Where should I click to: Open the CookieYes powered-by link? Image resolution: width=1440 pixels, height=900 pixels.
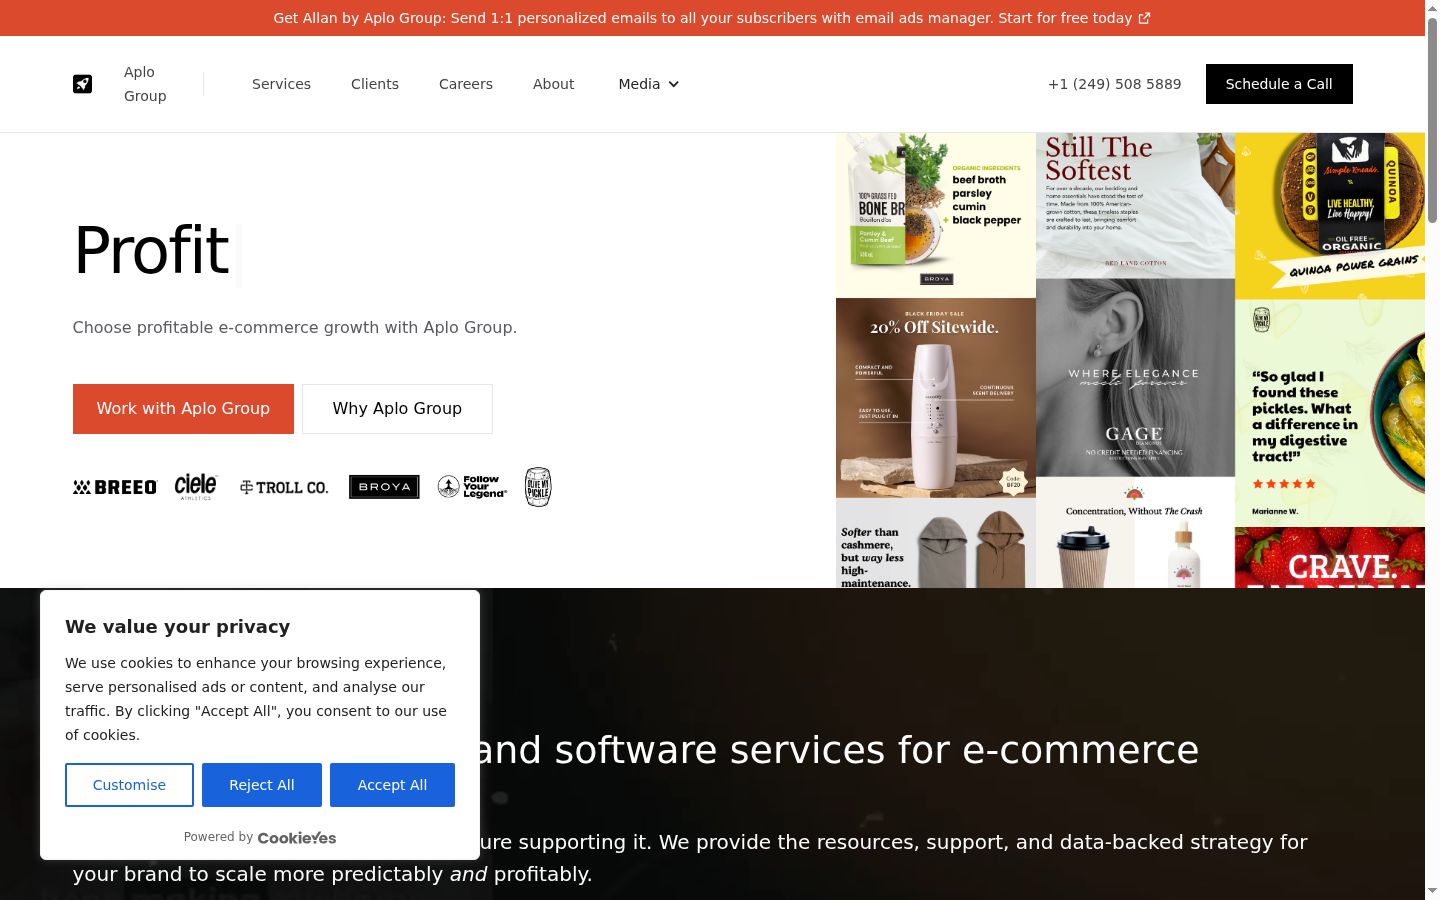click(297, 838)
